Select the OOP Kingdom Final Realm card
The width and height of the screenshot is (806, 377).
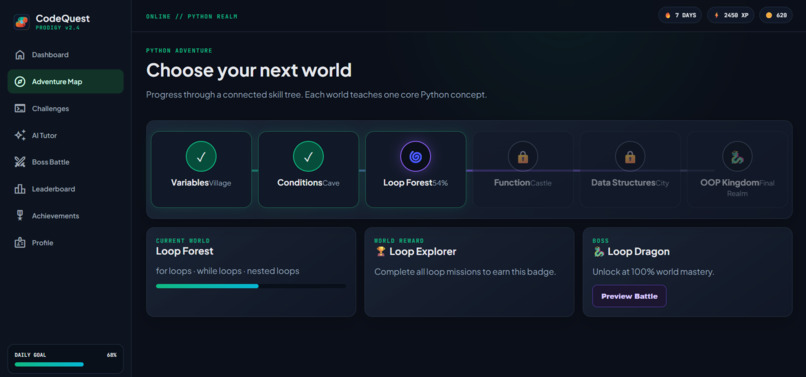click(x=737, y=169)
